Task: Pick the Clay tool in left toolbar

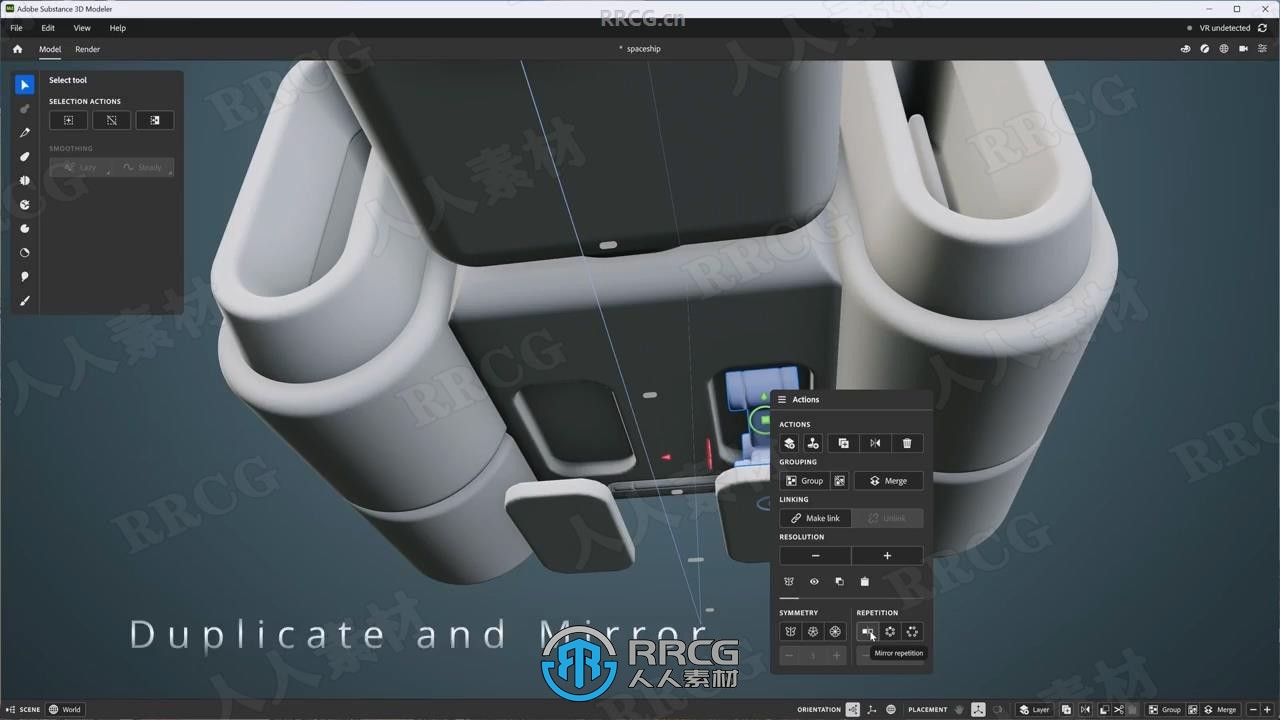Action: [x=25, y=109]
